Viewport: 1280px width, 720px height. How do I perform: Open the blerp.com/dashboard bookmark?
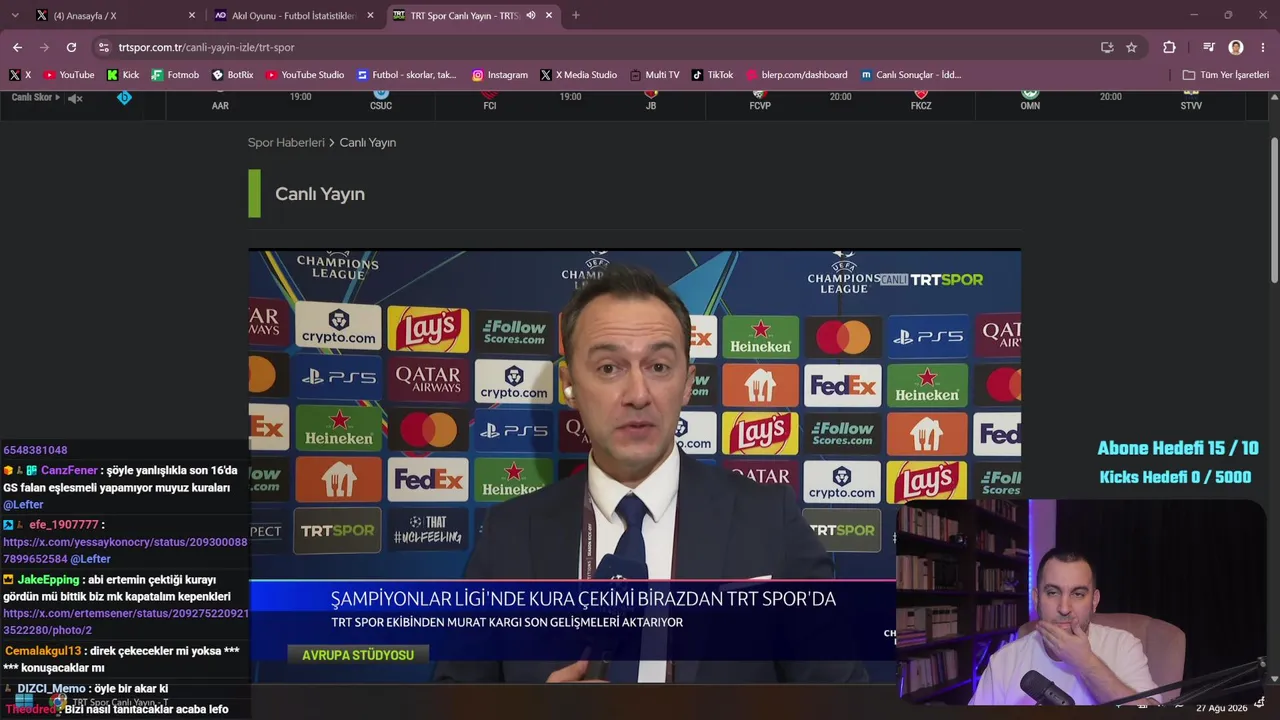[797, 75]
